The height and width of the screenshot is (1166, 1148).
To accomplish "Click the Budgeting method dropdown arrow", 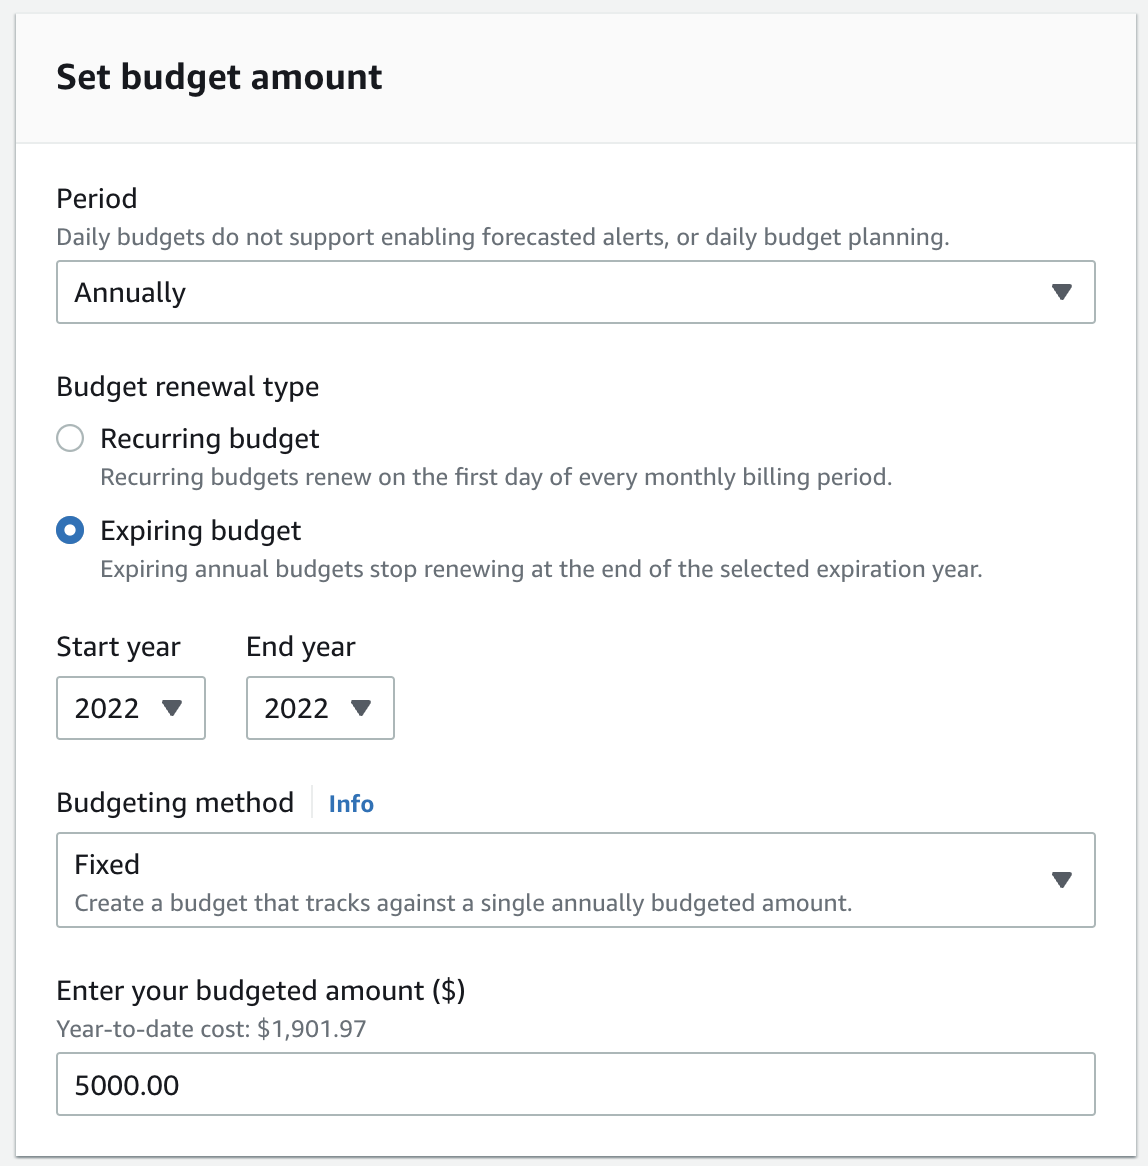I will [x=1062, y=880].
